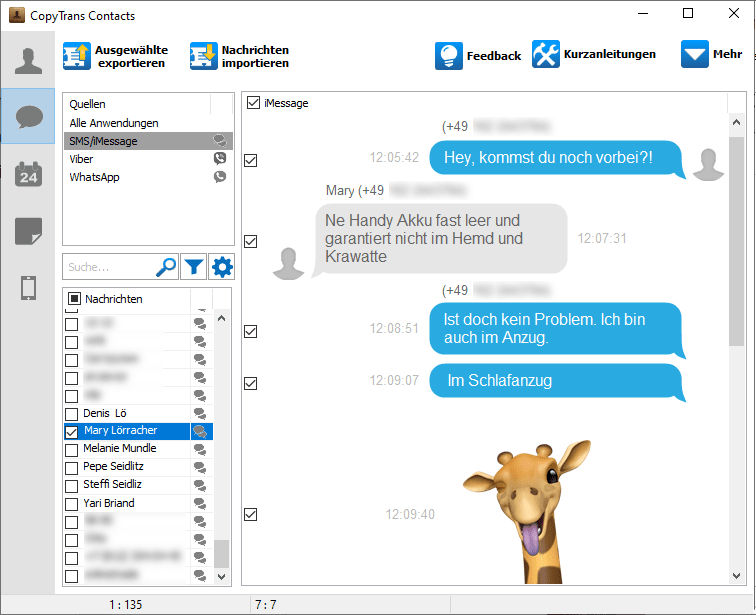Screen dimensions: 756x615
Task: Click the 'Ist doch kein Problem' bubble
Action: [x=556, y=329]
